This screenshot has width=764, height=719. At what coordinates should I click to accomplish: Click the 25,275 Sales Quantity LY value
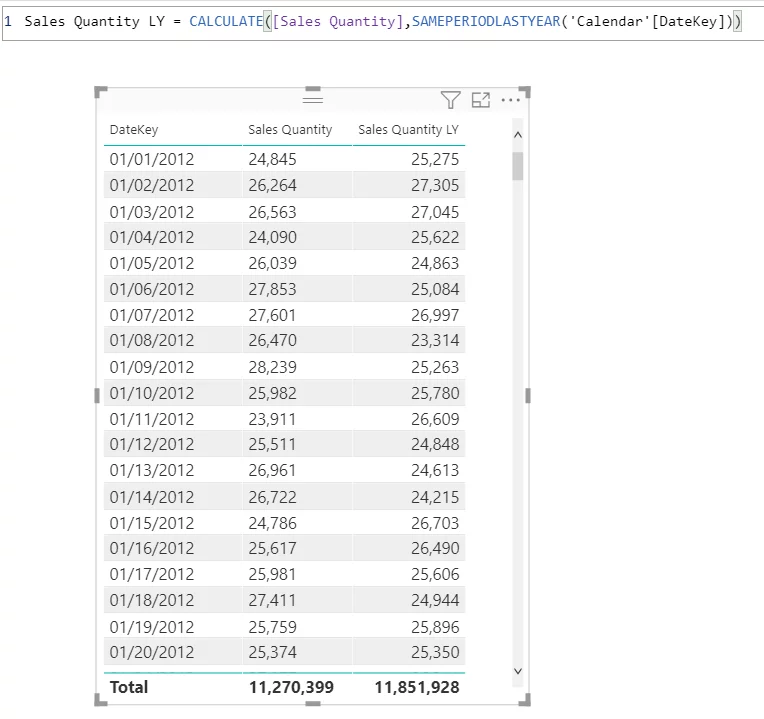click(435, 159)
